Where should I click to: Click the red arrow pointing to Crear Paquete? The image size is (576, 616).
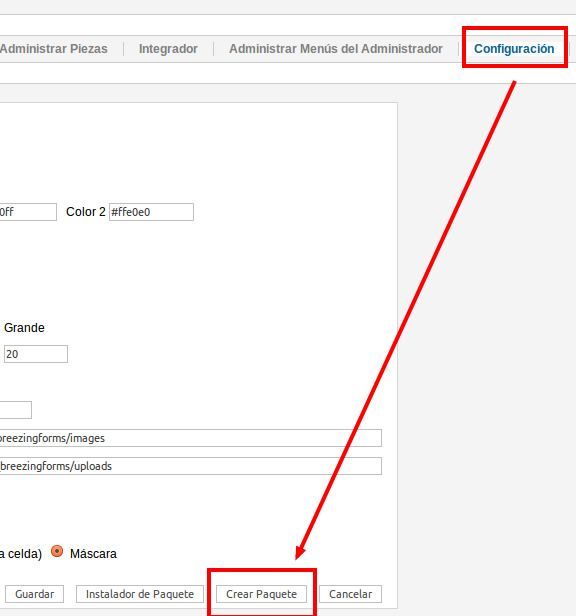(405, 321)
